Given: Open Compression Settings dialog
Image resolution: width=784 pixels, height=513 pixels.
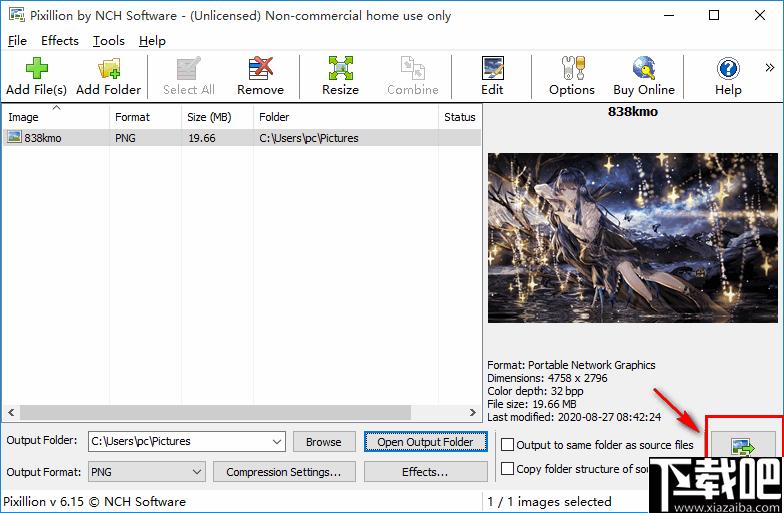Looking at the screenshot, I should tap(284, 472).
